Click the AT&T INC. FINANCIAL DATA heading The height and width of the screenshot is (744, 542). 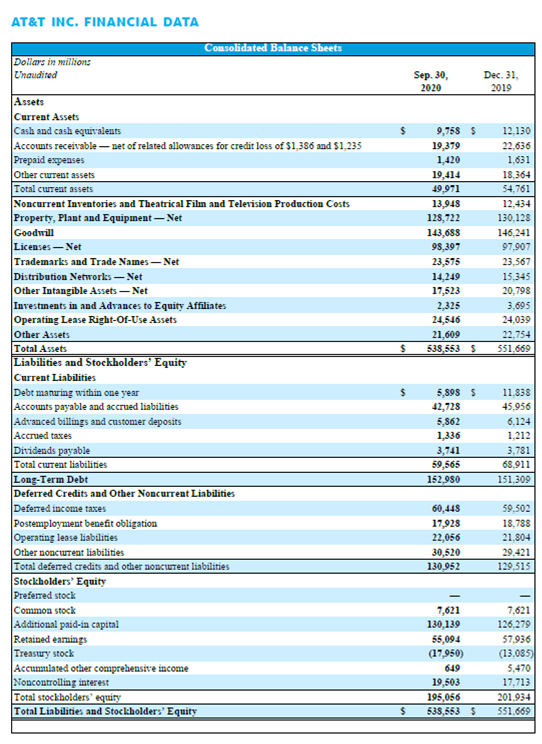tap(105, 22)
